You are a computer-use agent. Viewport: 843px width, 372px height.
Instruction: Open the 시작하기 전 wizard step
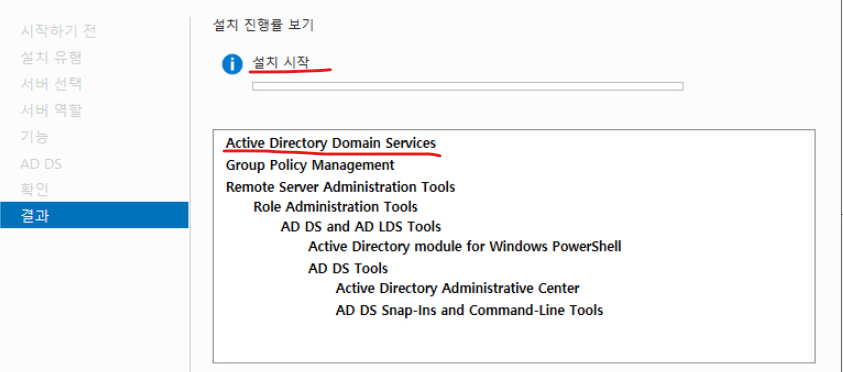coord(59,31)
